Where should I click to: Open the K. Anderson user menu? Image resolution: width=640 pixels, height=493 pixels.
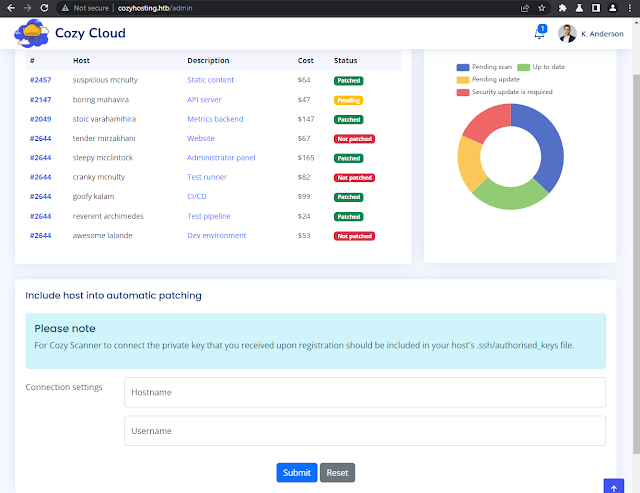[x=602, y=34]
